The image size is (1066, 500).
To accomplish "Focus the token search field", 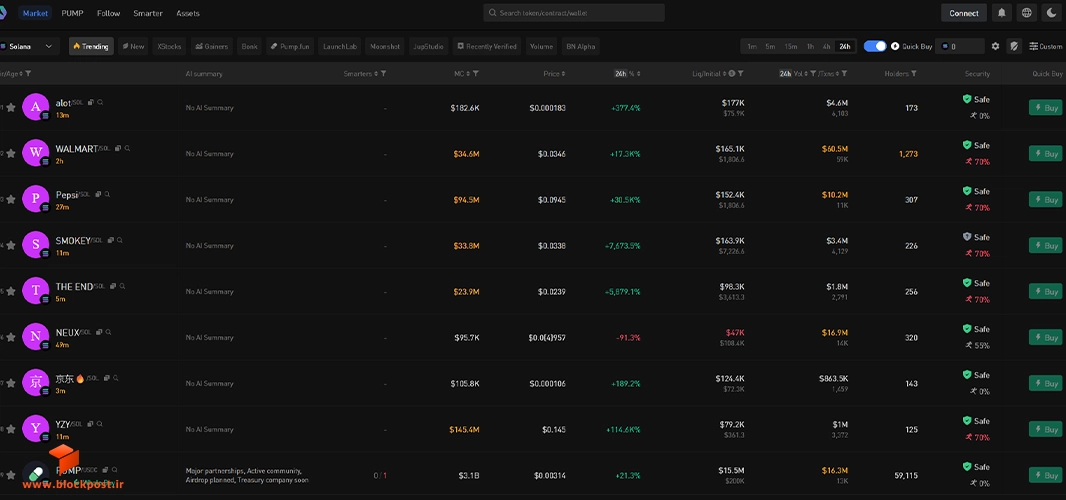I will click(x=574, y=13).
